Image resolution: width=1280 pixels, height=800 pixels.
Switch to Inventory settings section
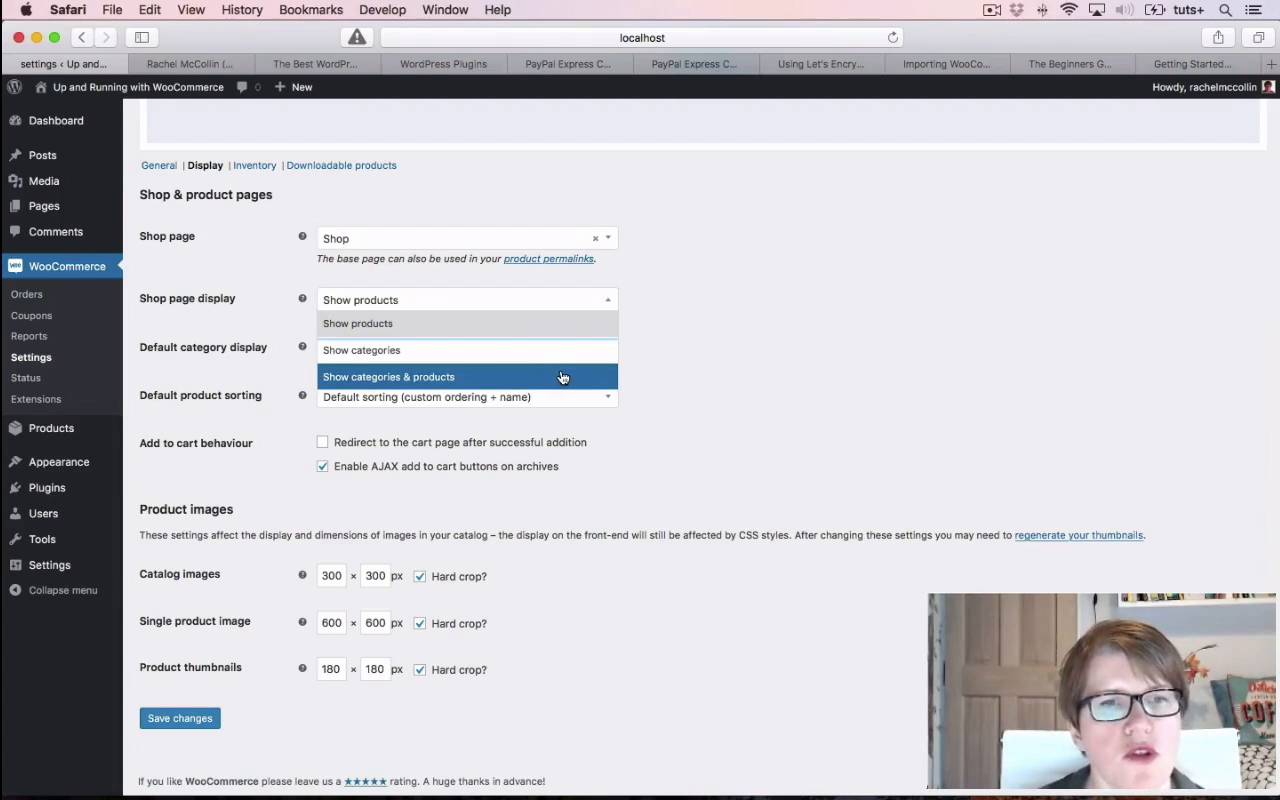tap(254, 166)
